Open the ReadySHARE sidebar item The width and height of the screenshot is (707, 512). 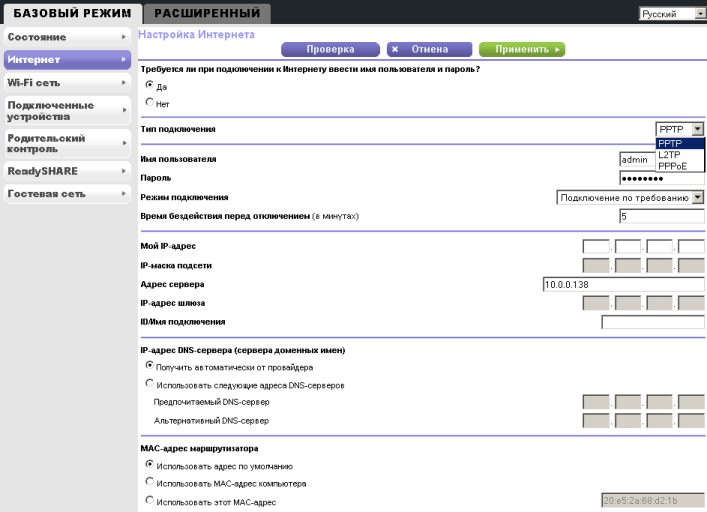click(x=67, y=171)
